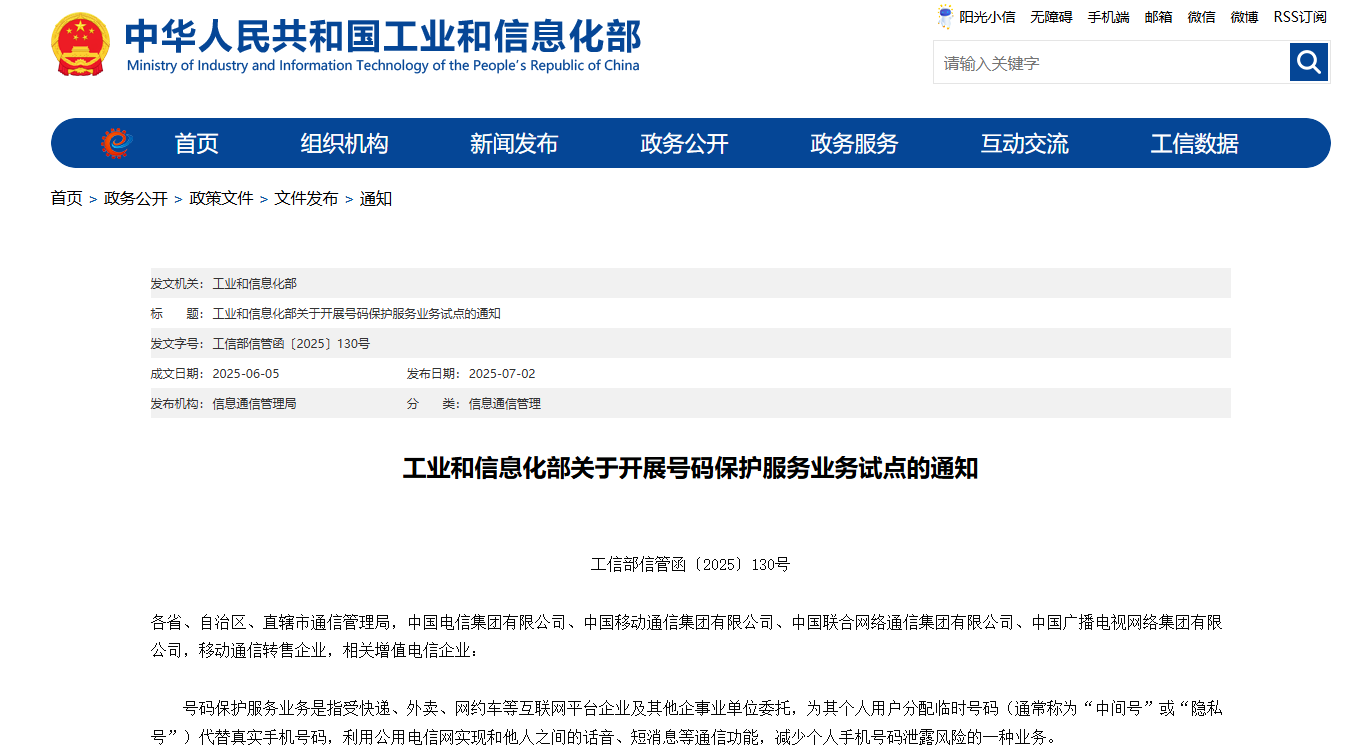Open the 手机端 mobile link

(1108, 17)
